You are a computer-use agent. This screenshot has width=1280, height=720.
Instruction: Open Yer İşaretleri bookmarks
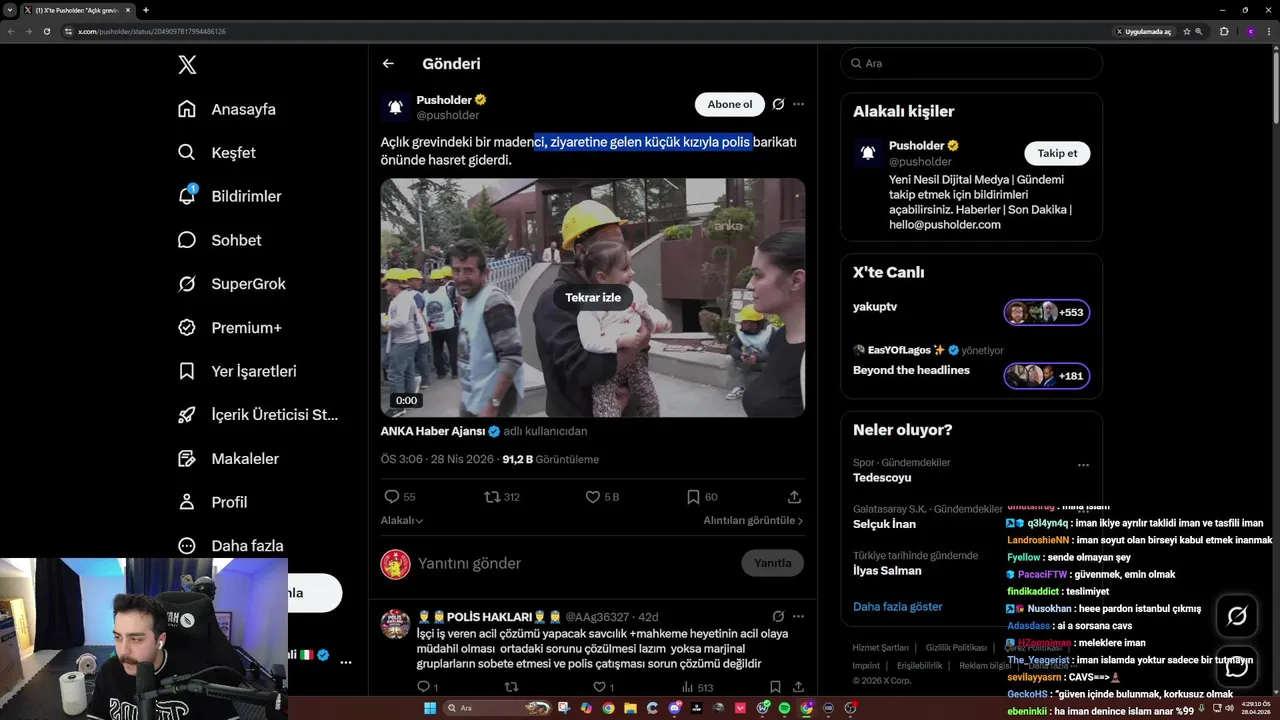click(237, 371)
